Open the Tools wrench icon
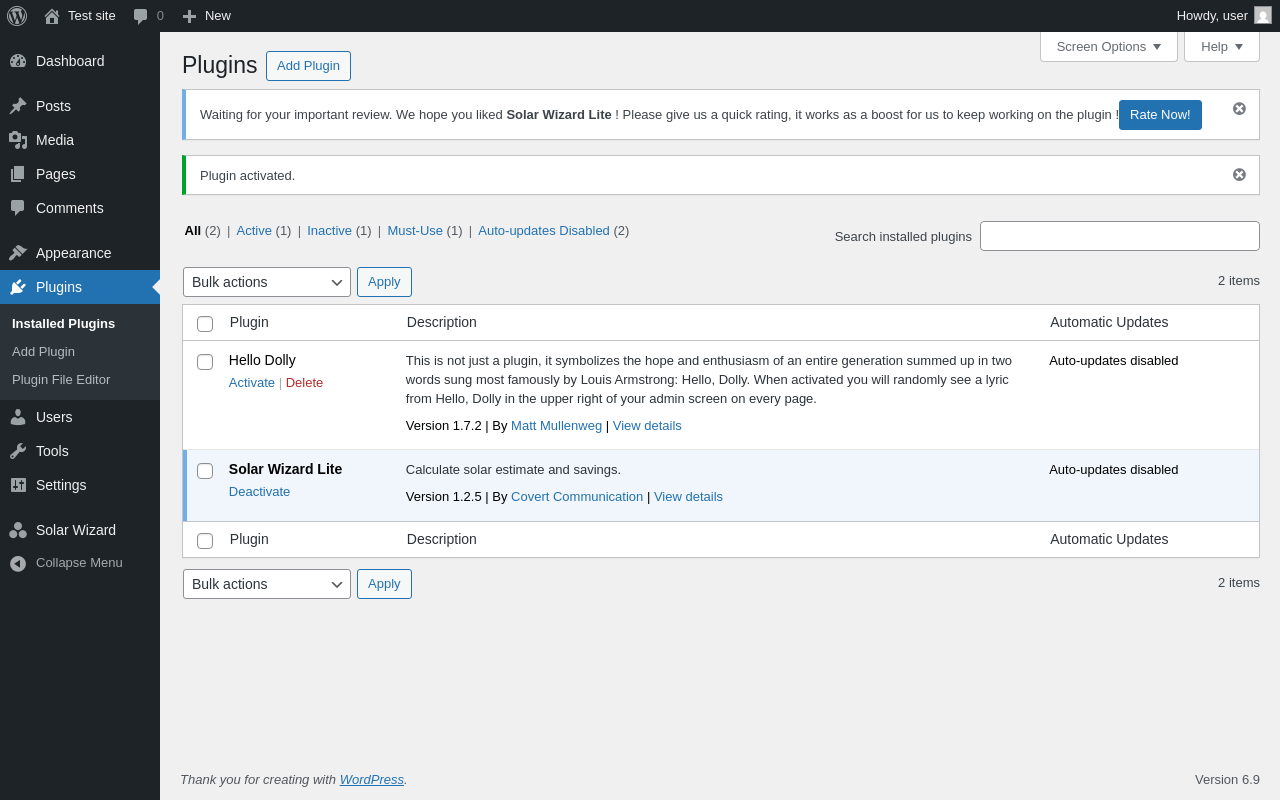Image resolution: width=1280 pixels, height=800 pixels. (x=18, y=451)
